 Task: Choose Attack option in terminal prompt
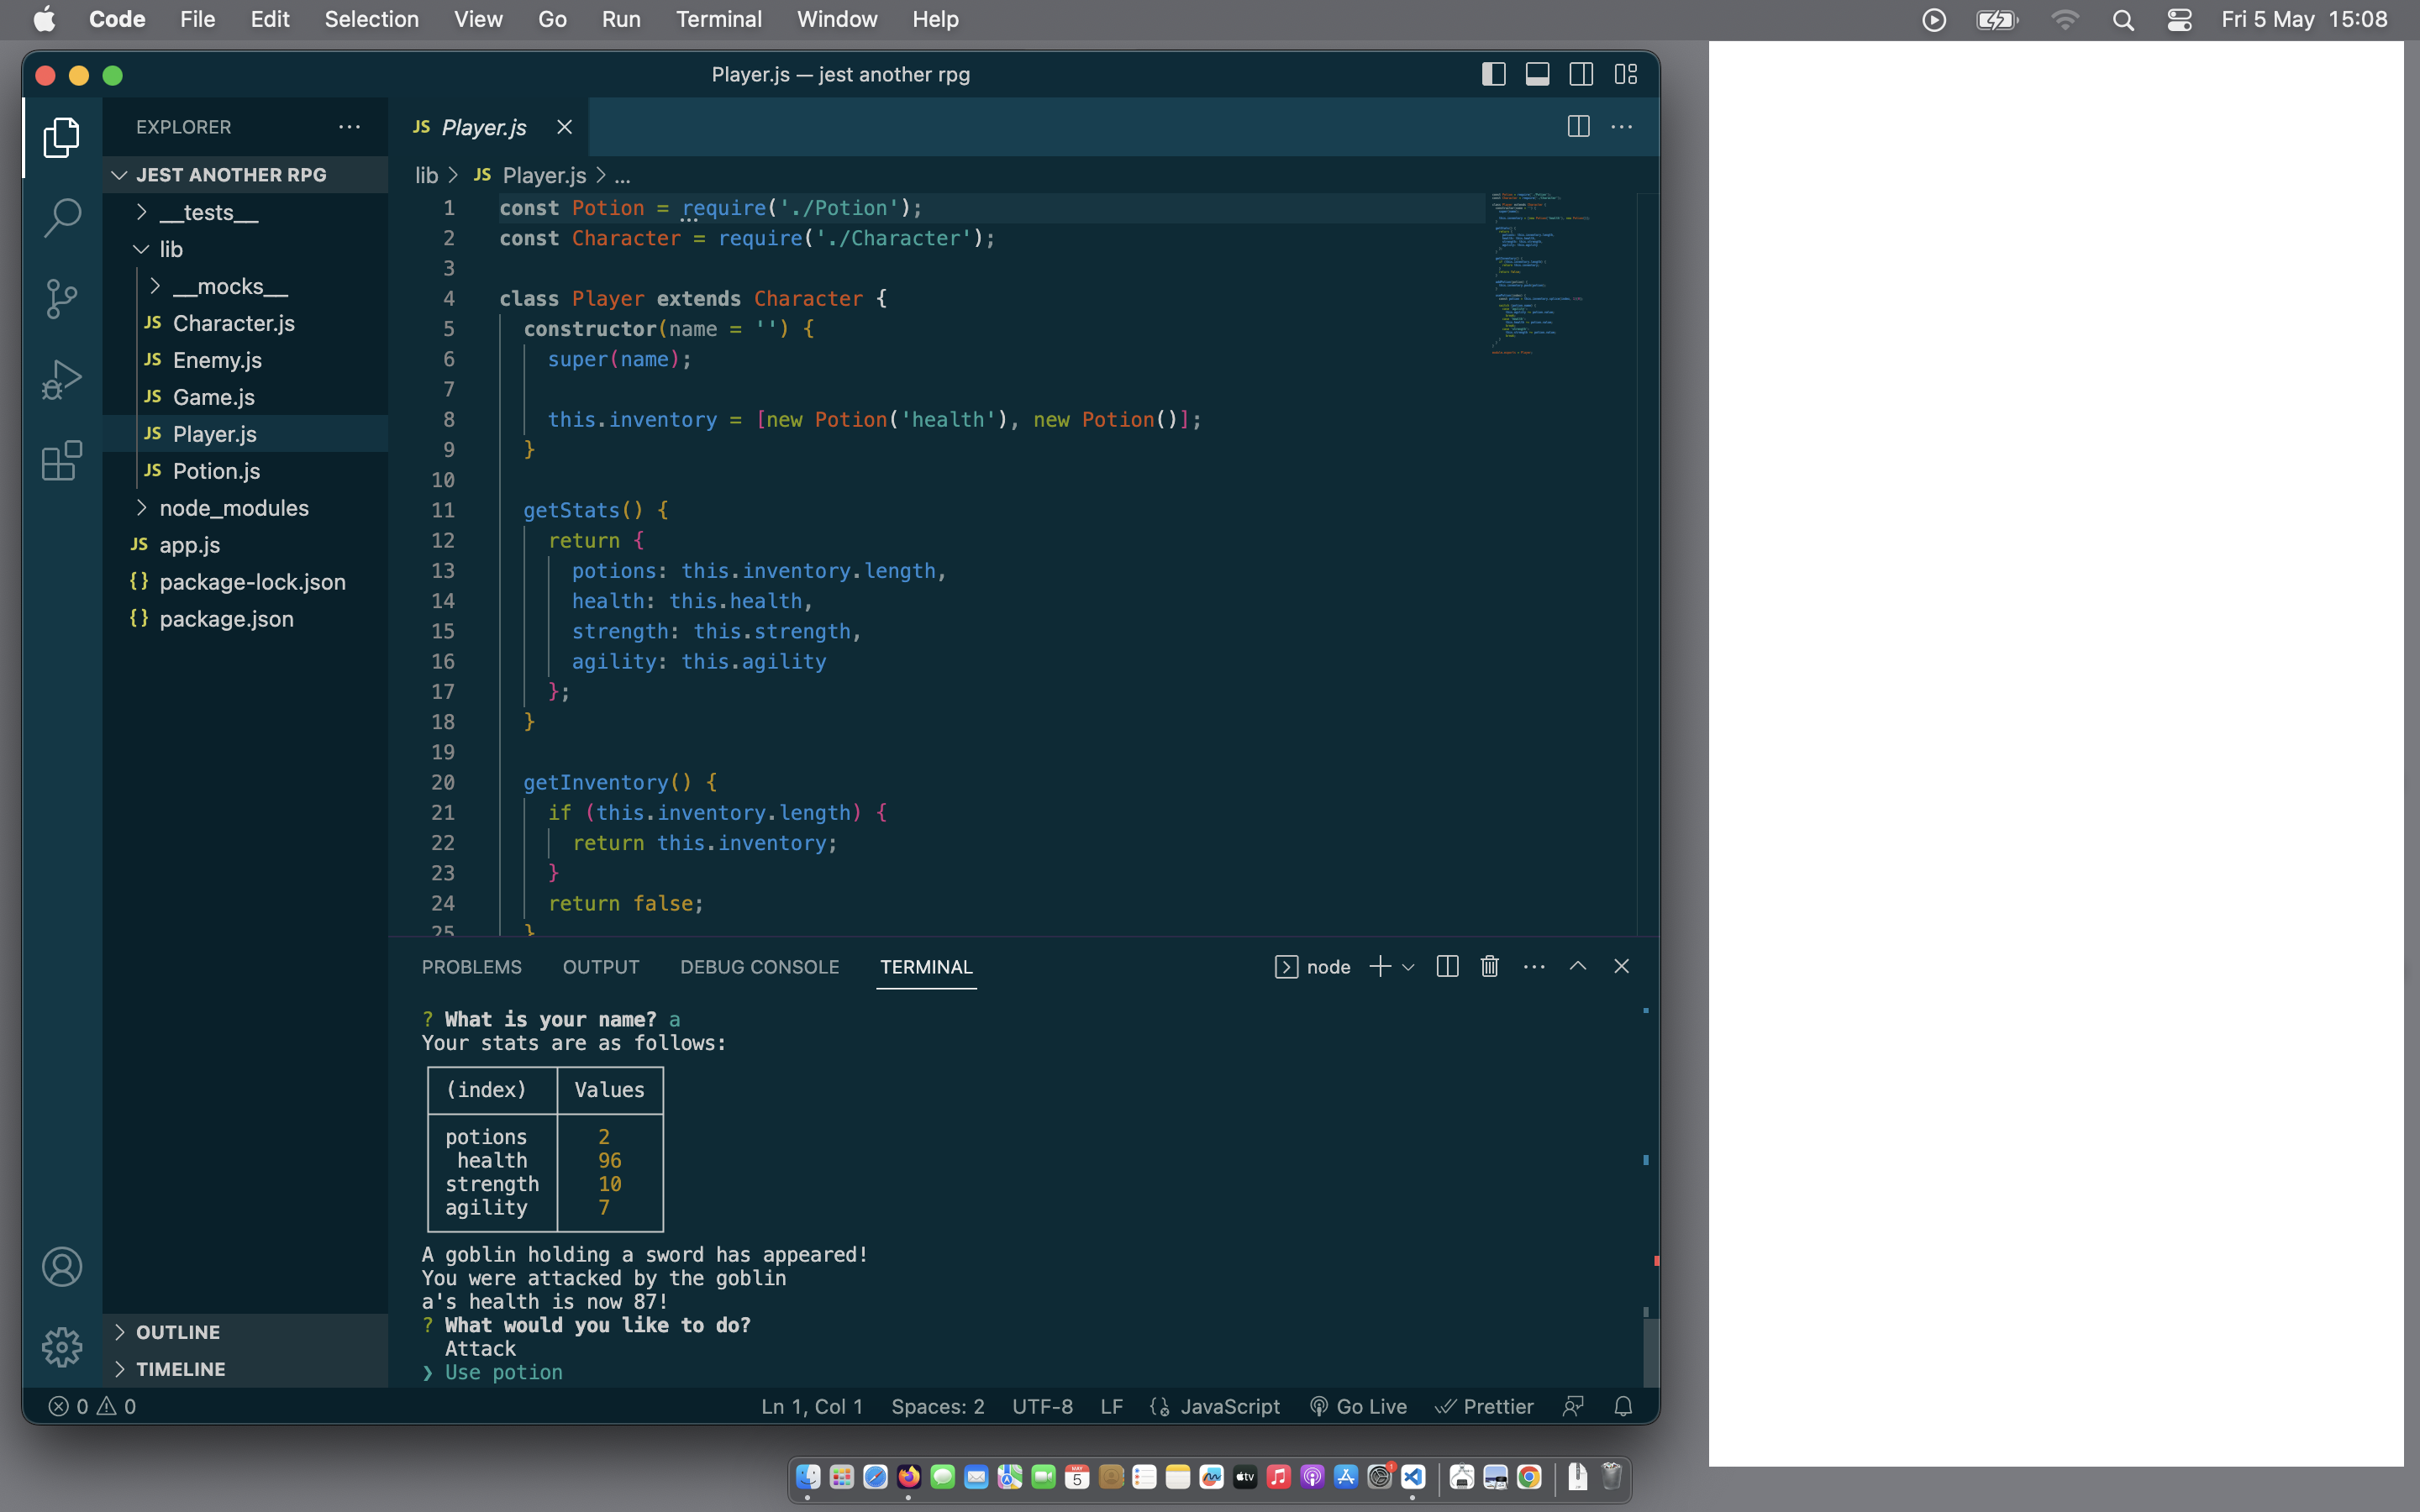(480, 1348)
